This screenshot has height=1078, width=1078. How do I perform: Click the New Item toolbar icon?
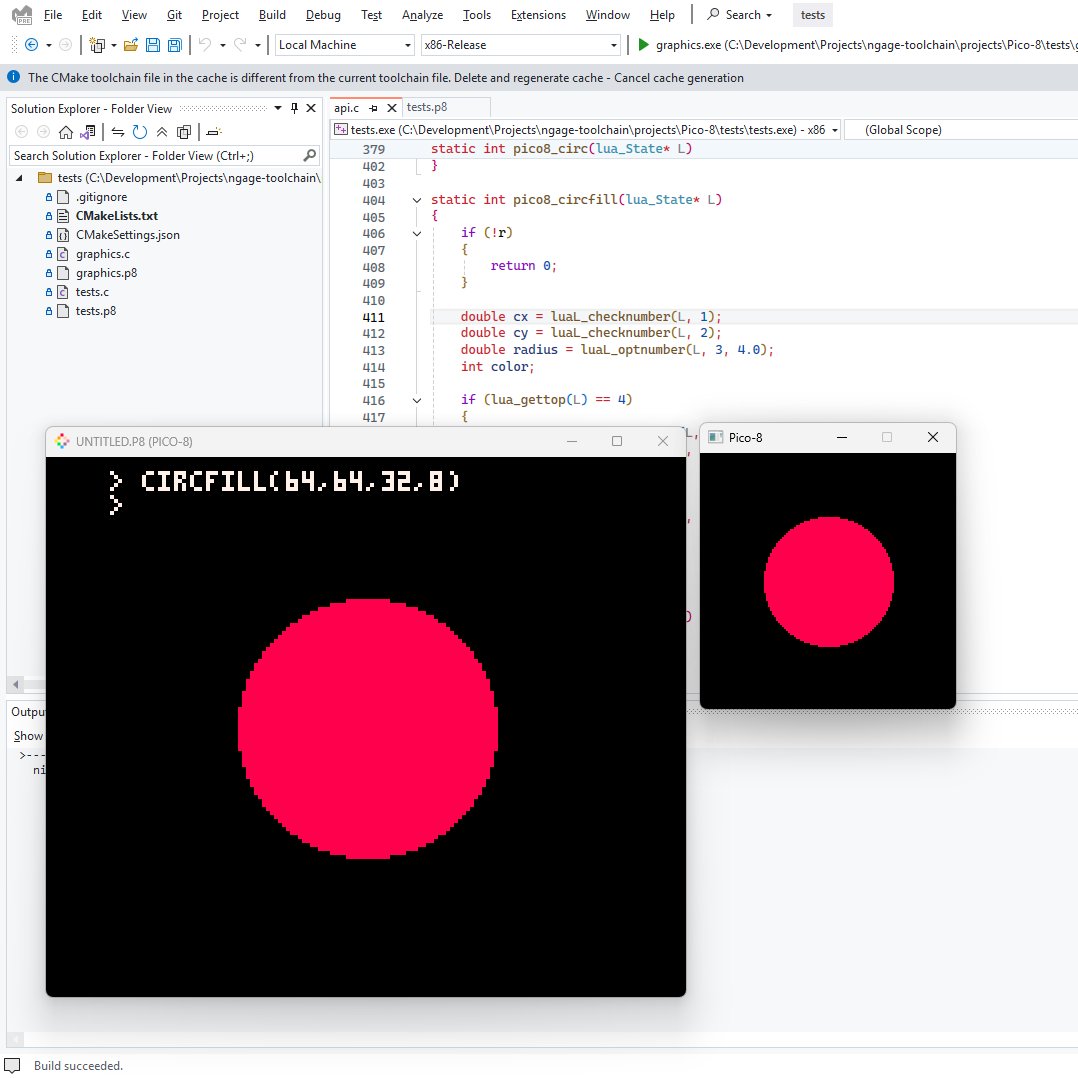pos(98,45)
